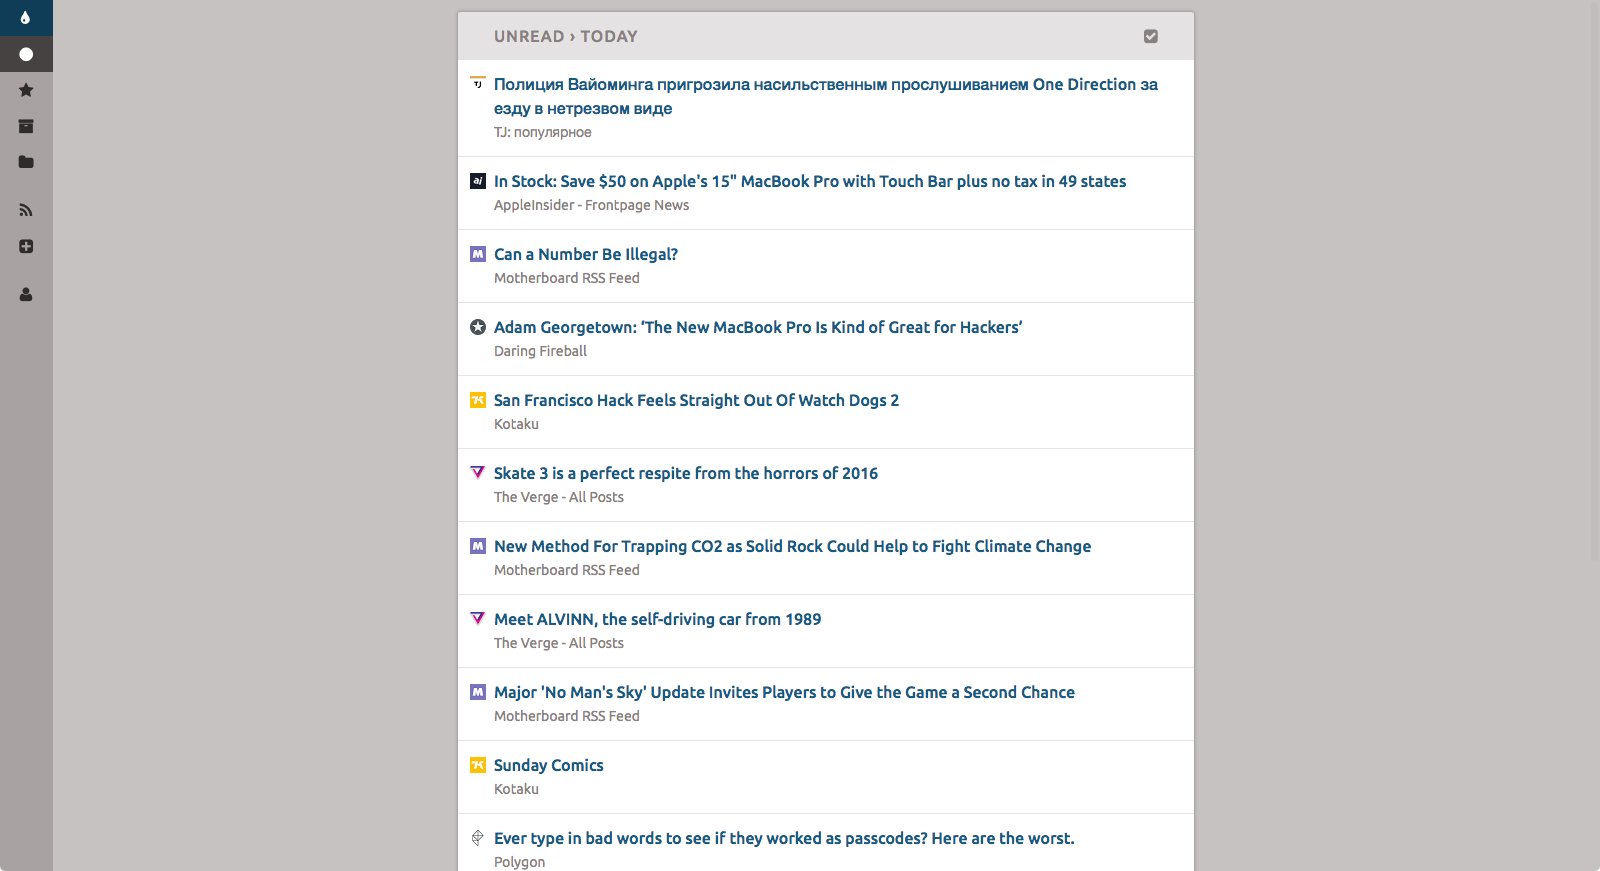Click the Daring Fireball star favicon
Viewport: 1600px width, 871px height.
478,327
